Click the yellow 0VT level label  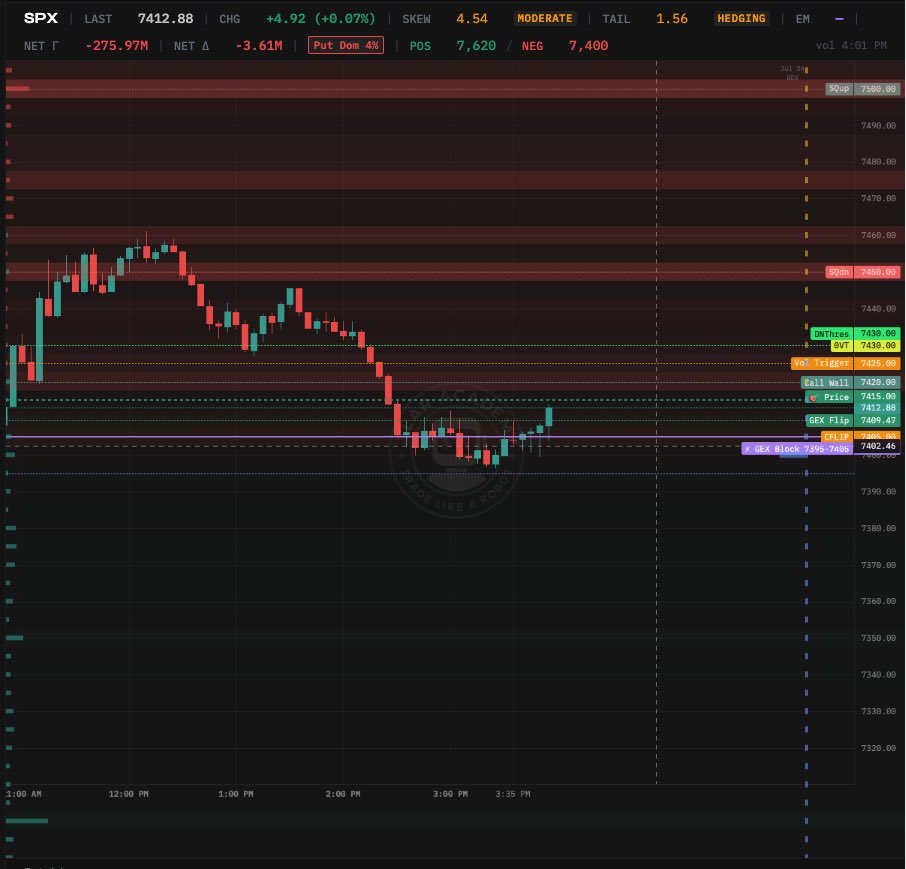click(x=841, y=346)
